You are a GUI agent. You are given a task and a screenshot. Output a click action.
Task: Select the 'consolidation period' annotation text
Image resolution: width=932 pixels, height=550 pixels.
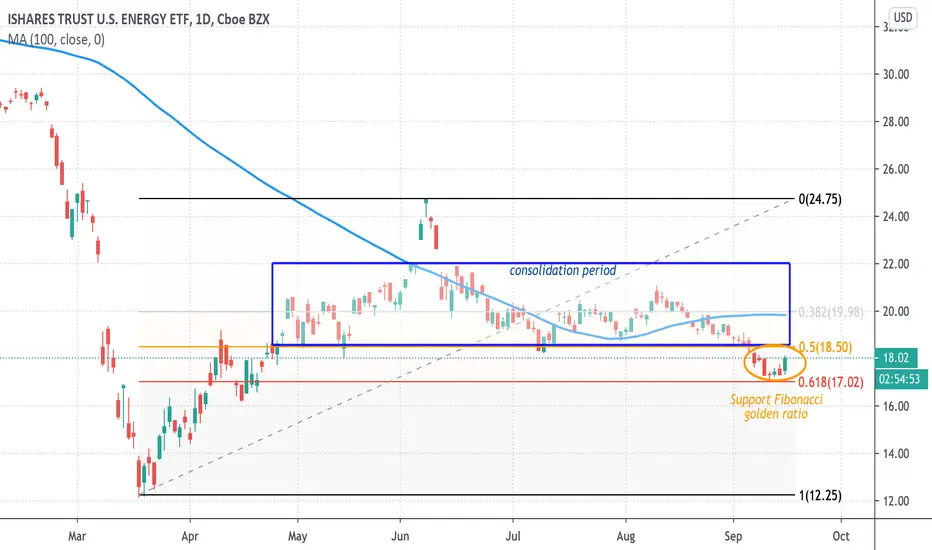[x=562, y=271]
